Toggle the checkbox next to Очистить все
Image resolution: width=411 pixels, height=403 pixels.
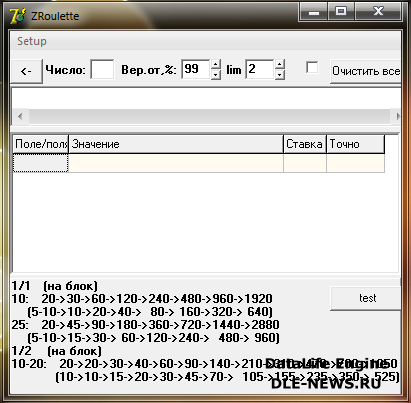[312, 68]
